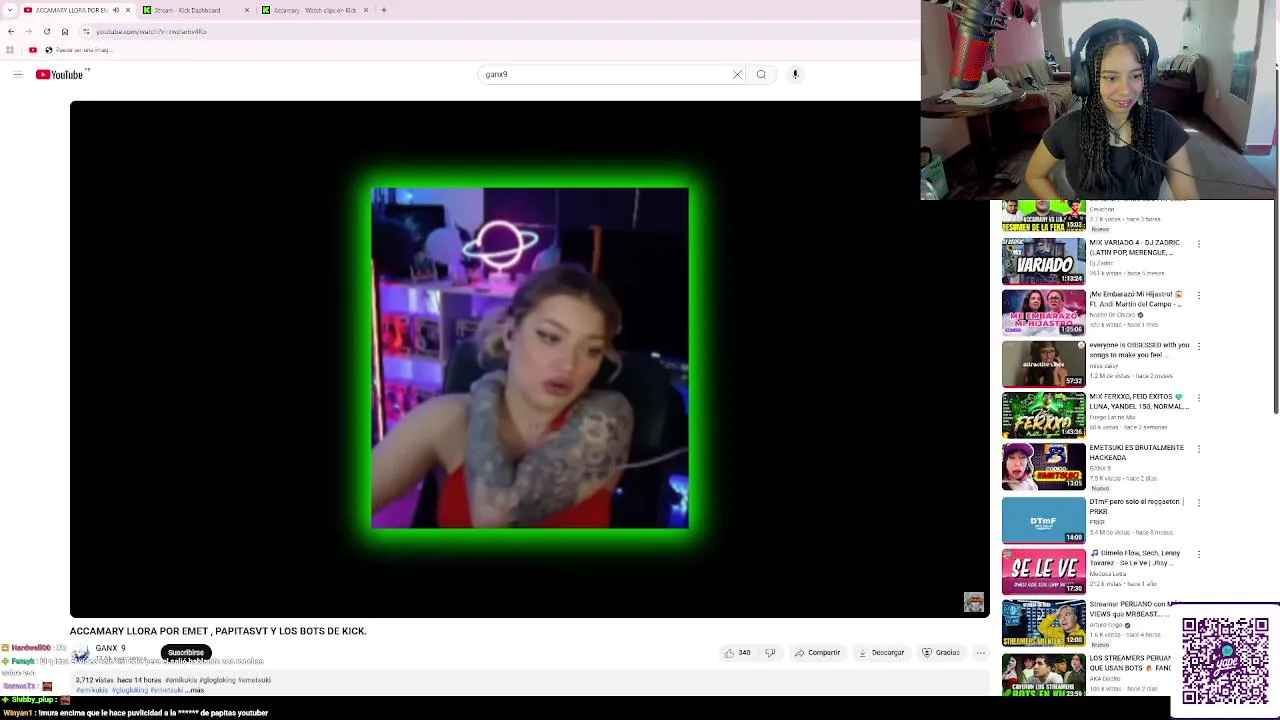Close the ACCAMARY LLORA YouTube tab
The width and height of the screenshot is (1280, 720).
[x=128, y=10]
